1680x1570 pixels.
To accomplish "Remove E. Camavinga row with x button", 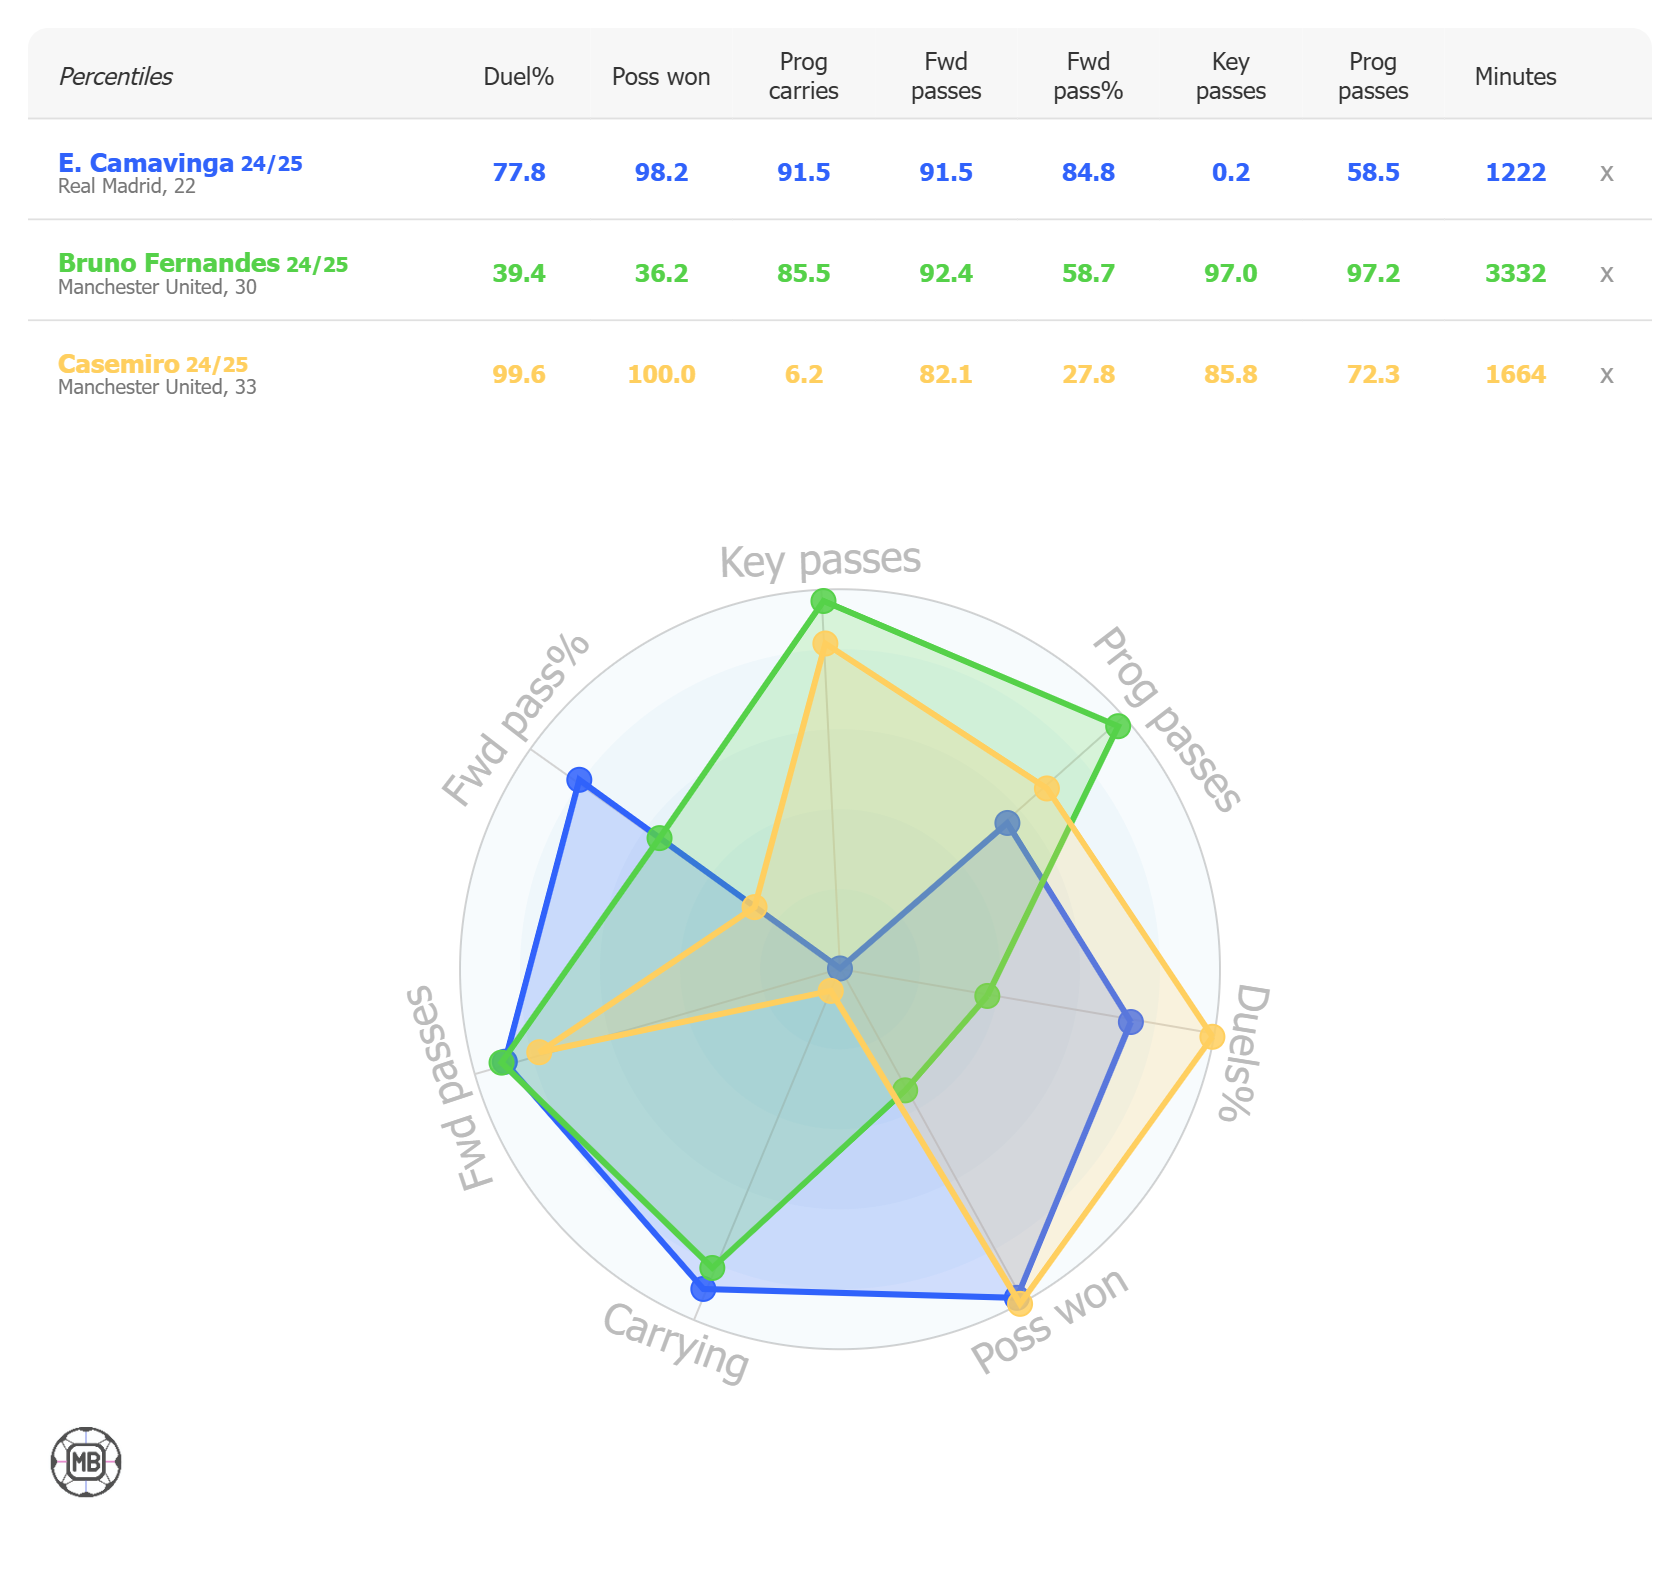I will [x=1606, y=173].
